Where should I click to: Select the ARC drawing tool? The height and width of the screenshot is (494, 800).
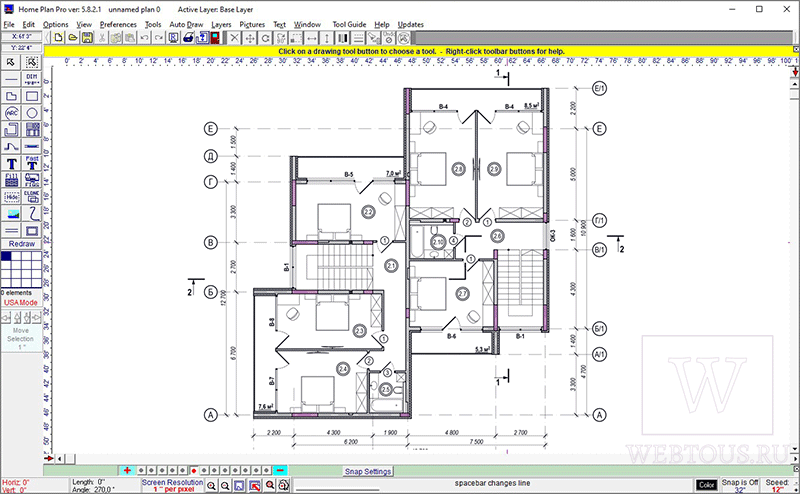11,113
